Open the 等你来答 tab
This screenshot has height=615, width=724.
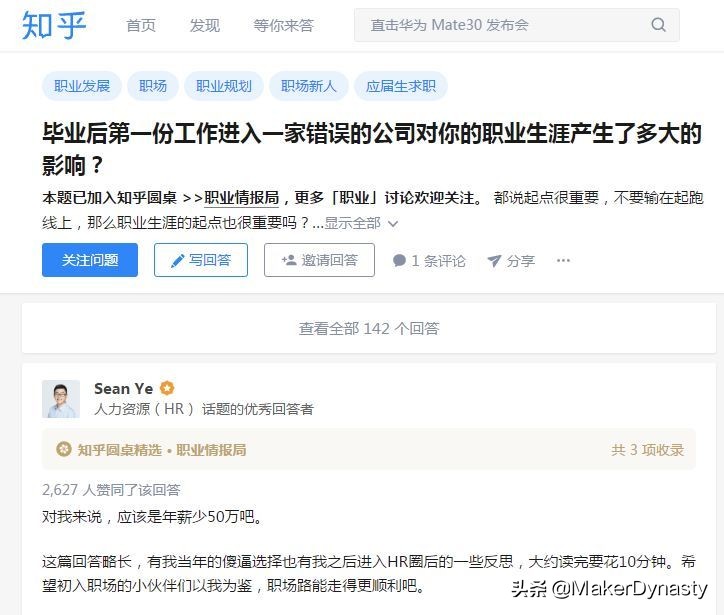point(284,25)
